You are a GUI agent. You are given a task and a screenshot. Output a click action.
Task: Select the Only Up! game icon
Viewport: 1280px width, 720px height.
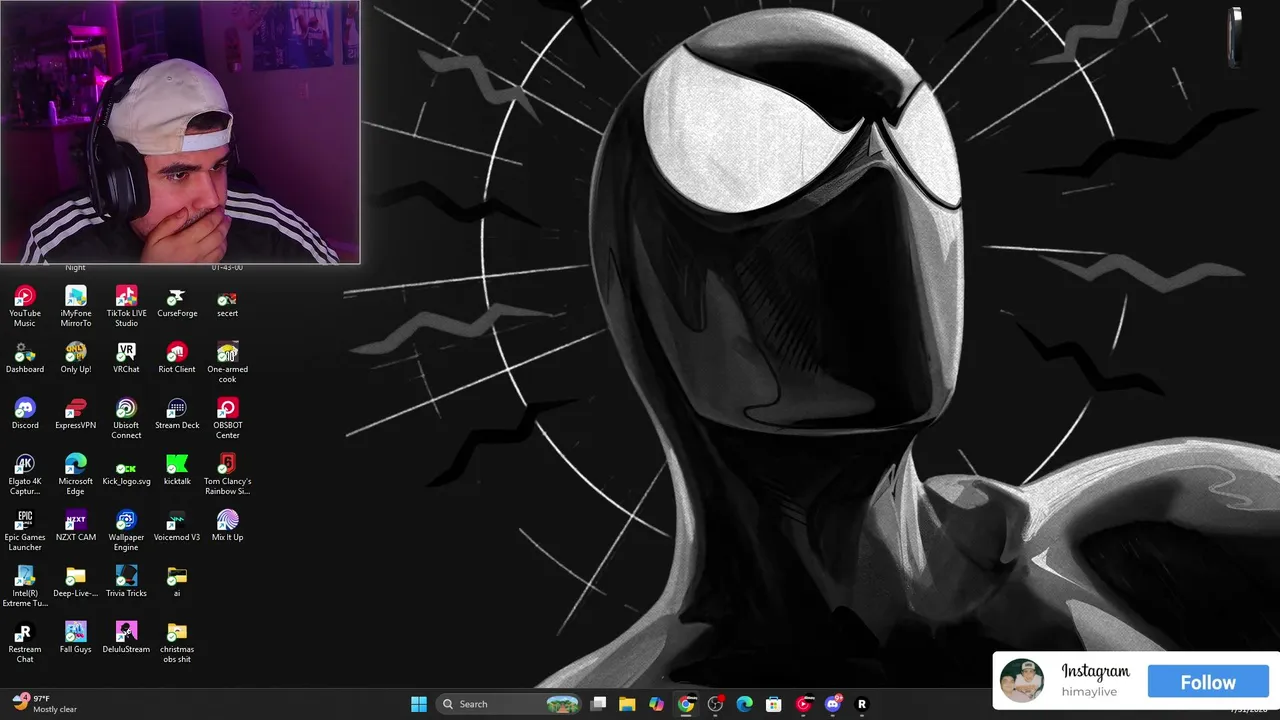pyautogui.click(x=76, y=358)
